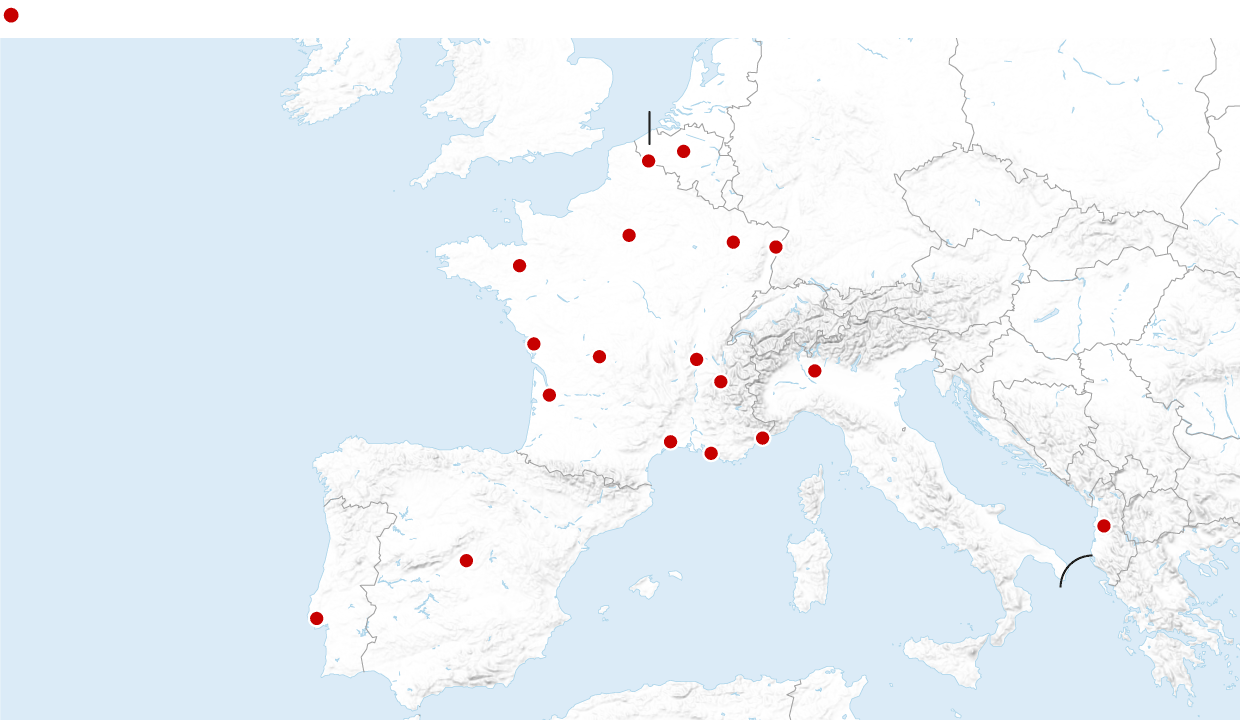Screen dimensions: 1240x720
Task: Select the red marker at Brussels, Belgium
Action: [684, 151]
